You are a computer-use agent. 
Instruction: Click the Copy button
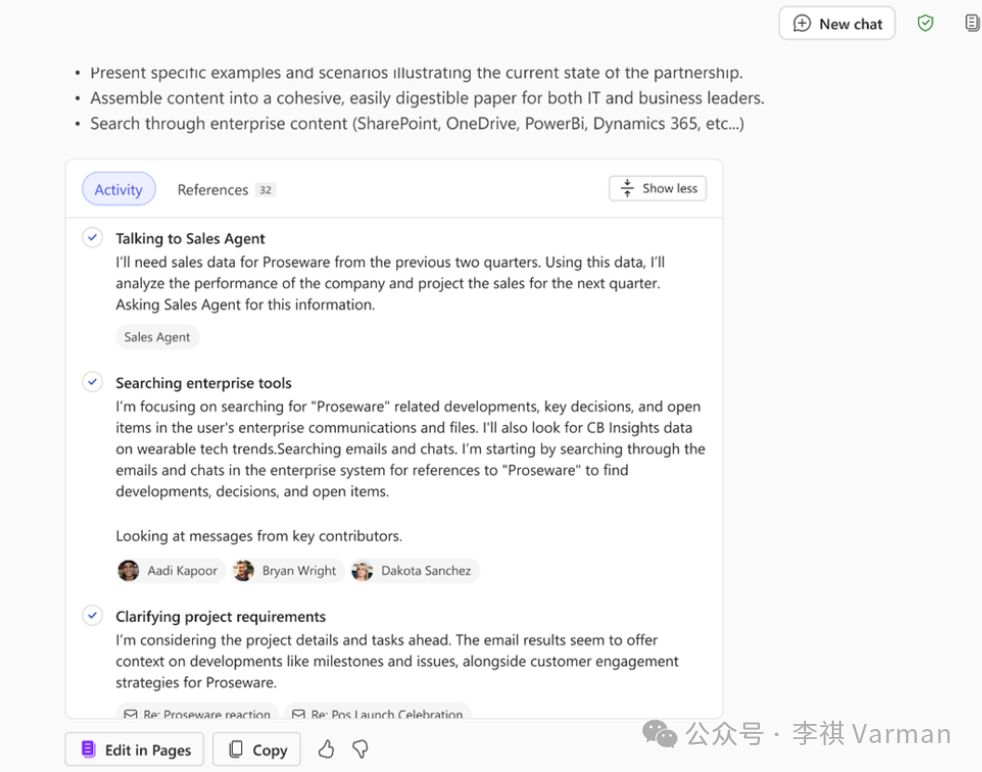click(257, 749)
